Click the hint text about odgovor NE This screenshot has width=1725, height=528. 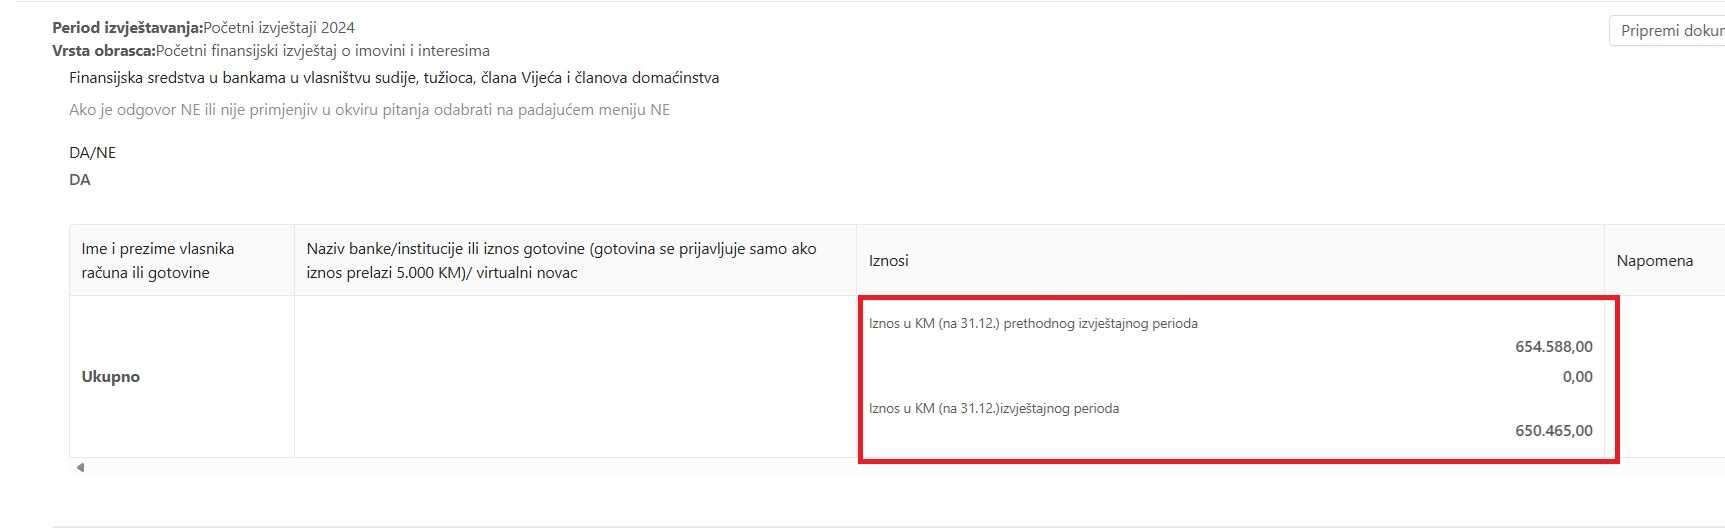point(370,110)
